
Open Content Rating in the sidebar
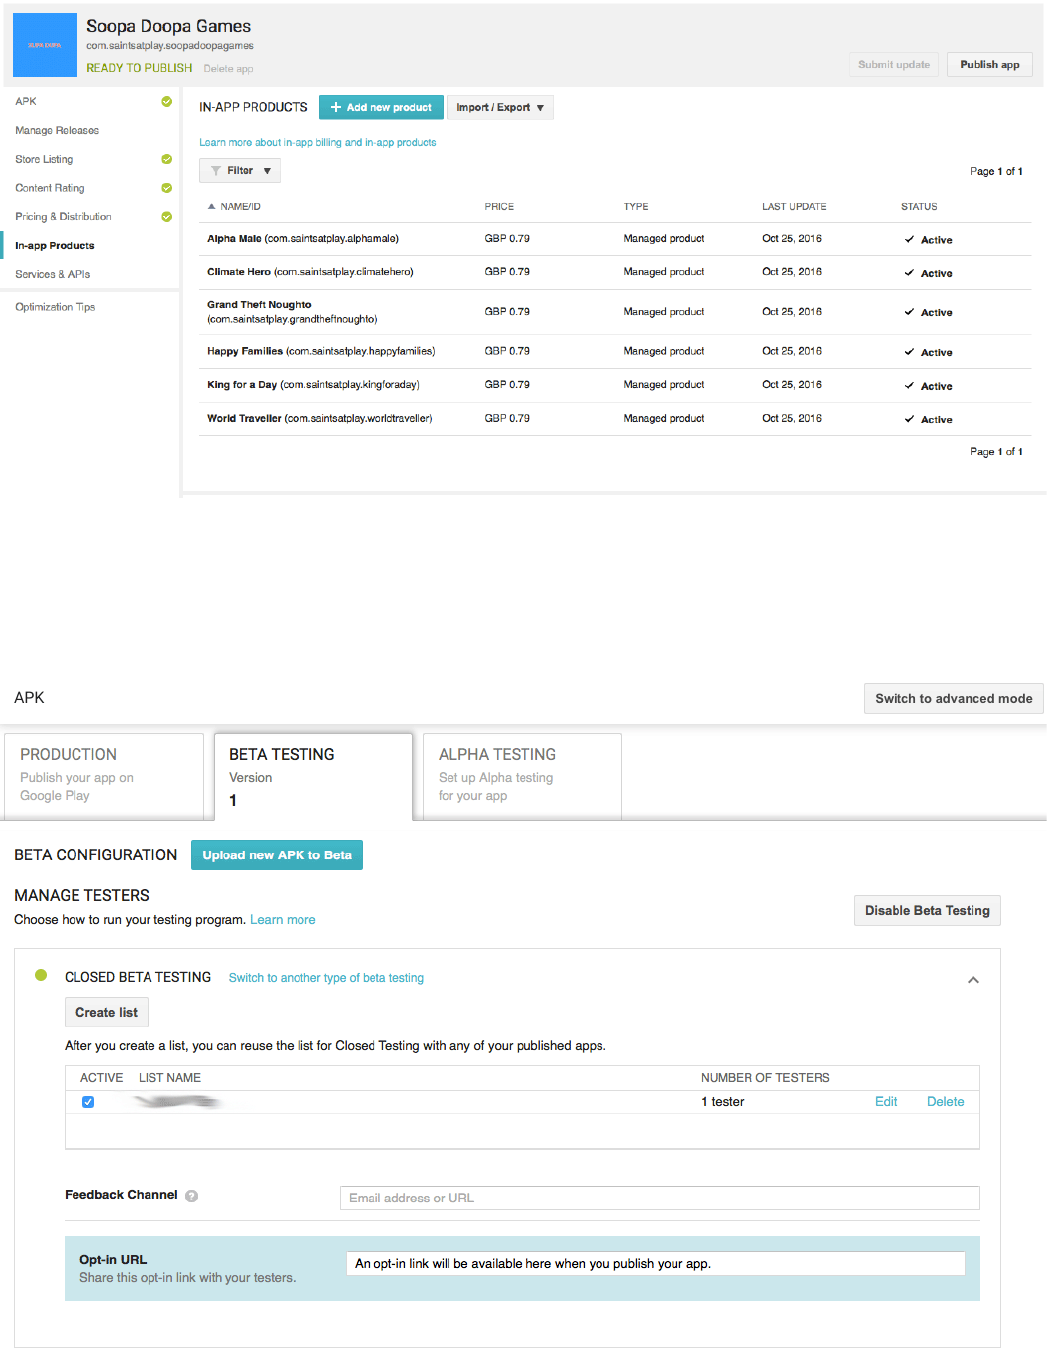[50, 188]
